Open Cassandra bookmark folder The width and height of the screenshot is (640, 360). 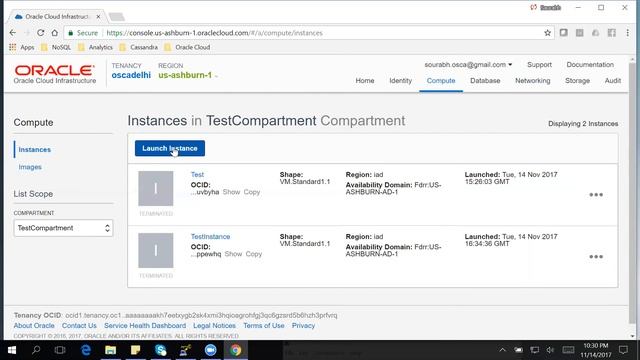point(138,47)
